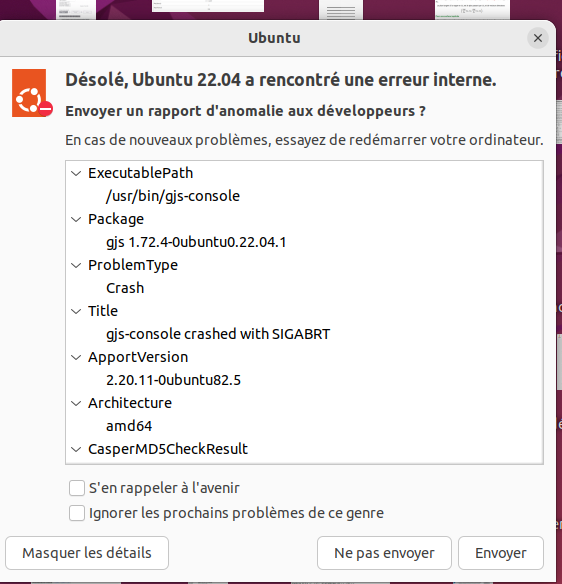
Task: Collapse the Architecture chevron
Action: 76,403
